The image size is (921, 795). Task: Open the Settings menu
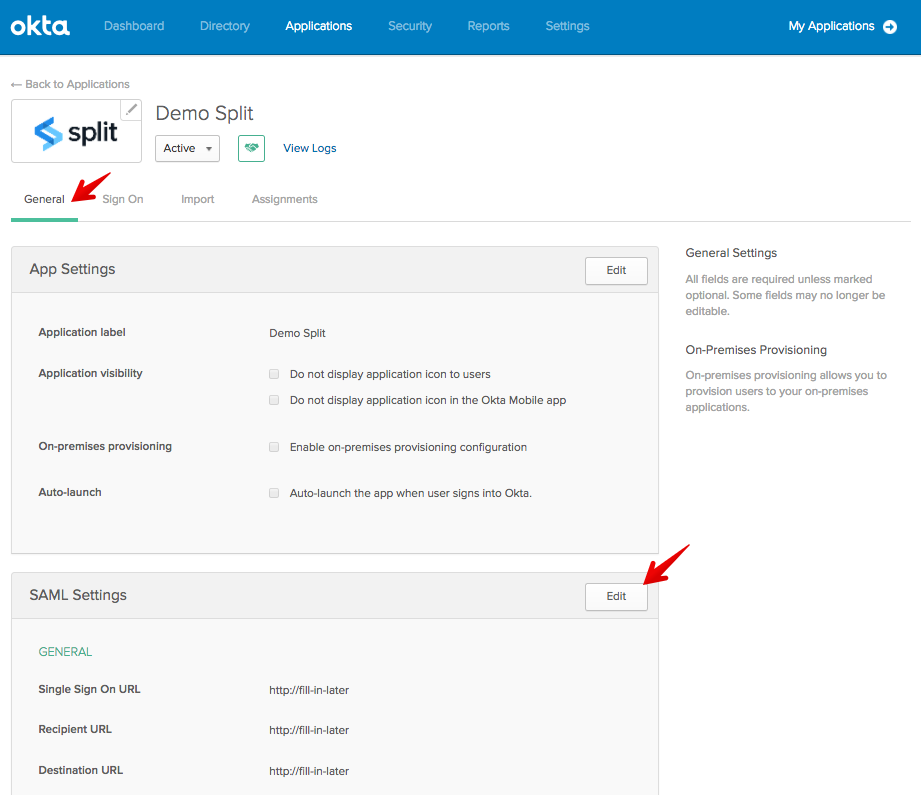click(567, 26)
